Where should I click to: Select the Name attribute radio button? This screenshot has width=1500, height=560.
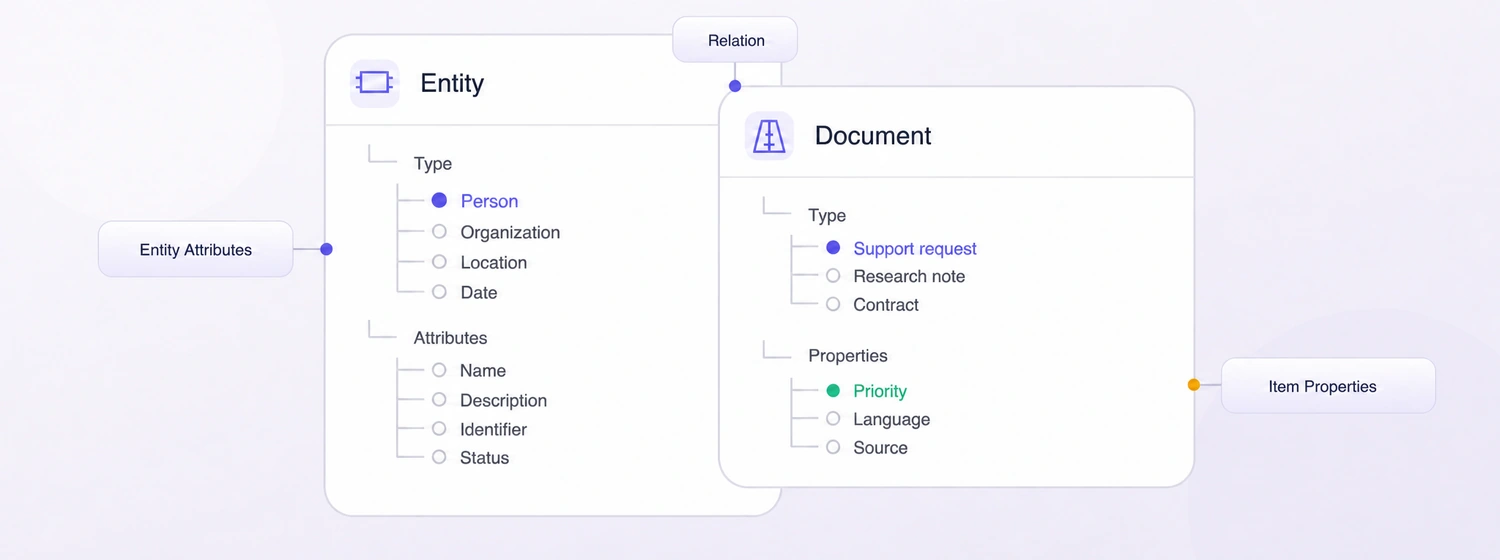click(x=439, y=370)
